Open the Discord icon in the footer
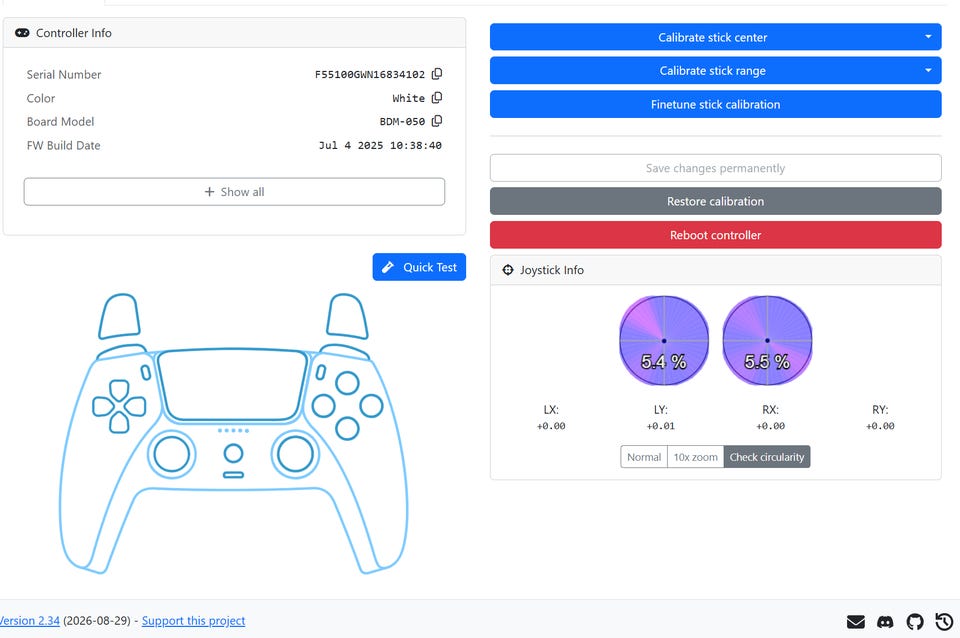 click(885, 622)
